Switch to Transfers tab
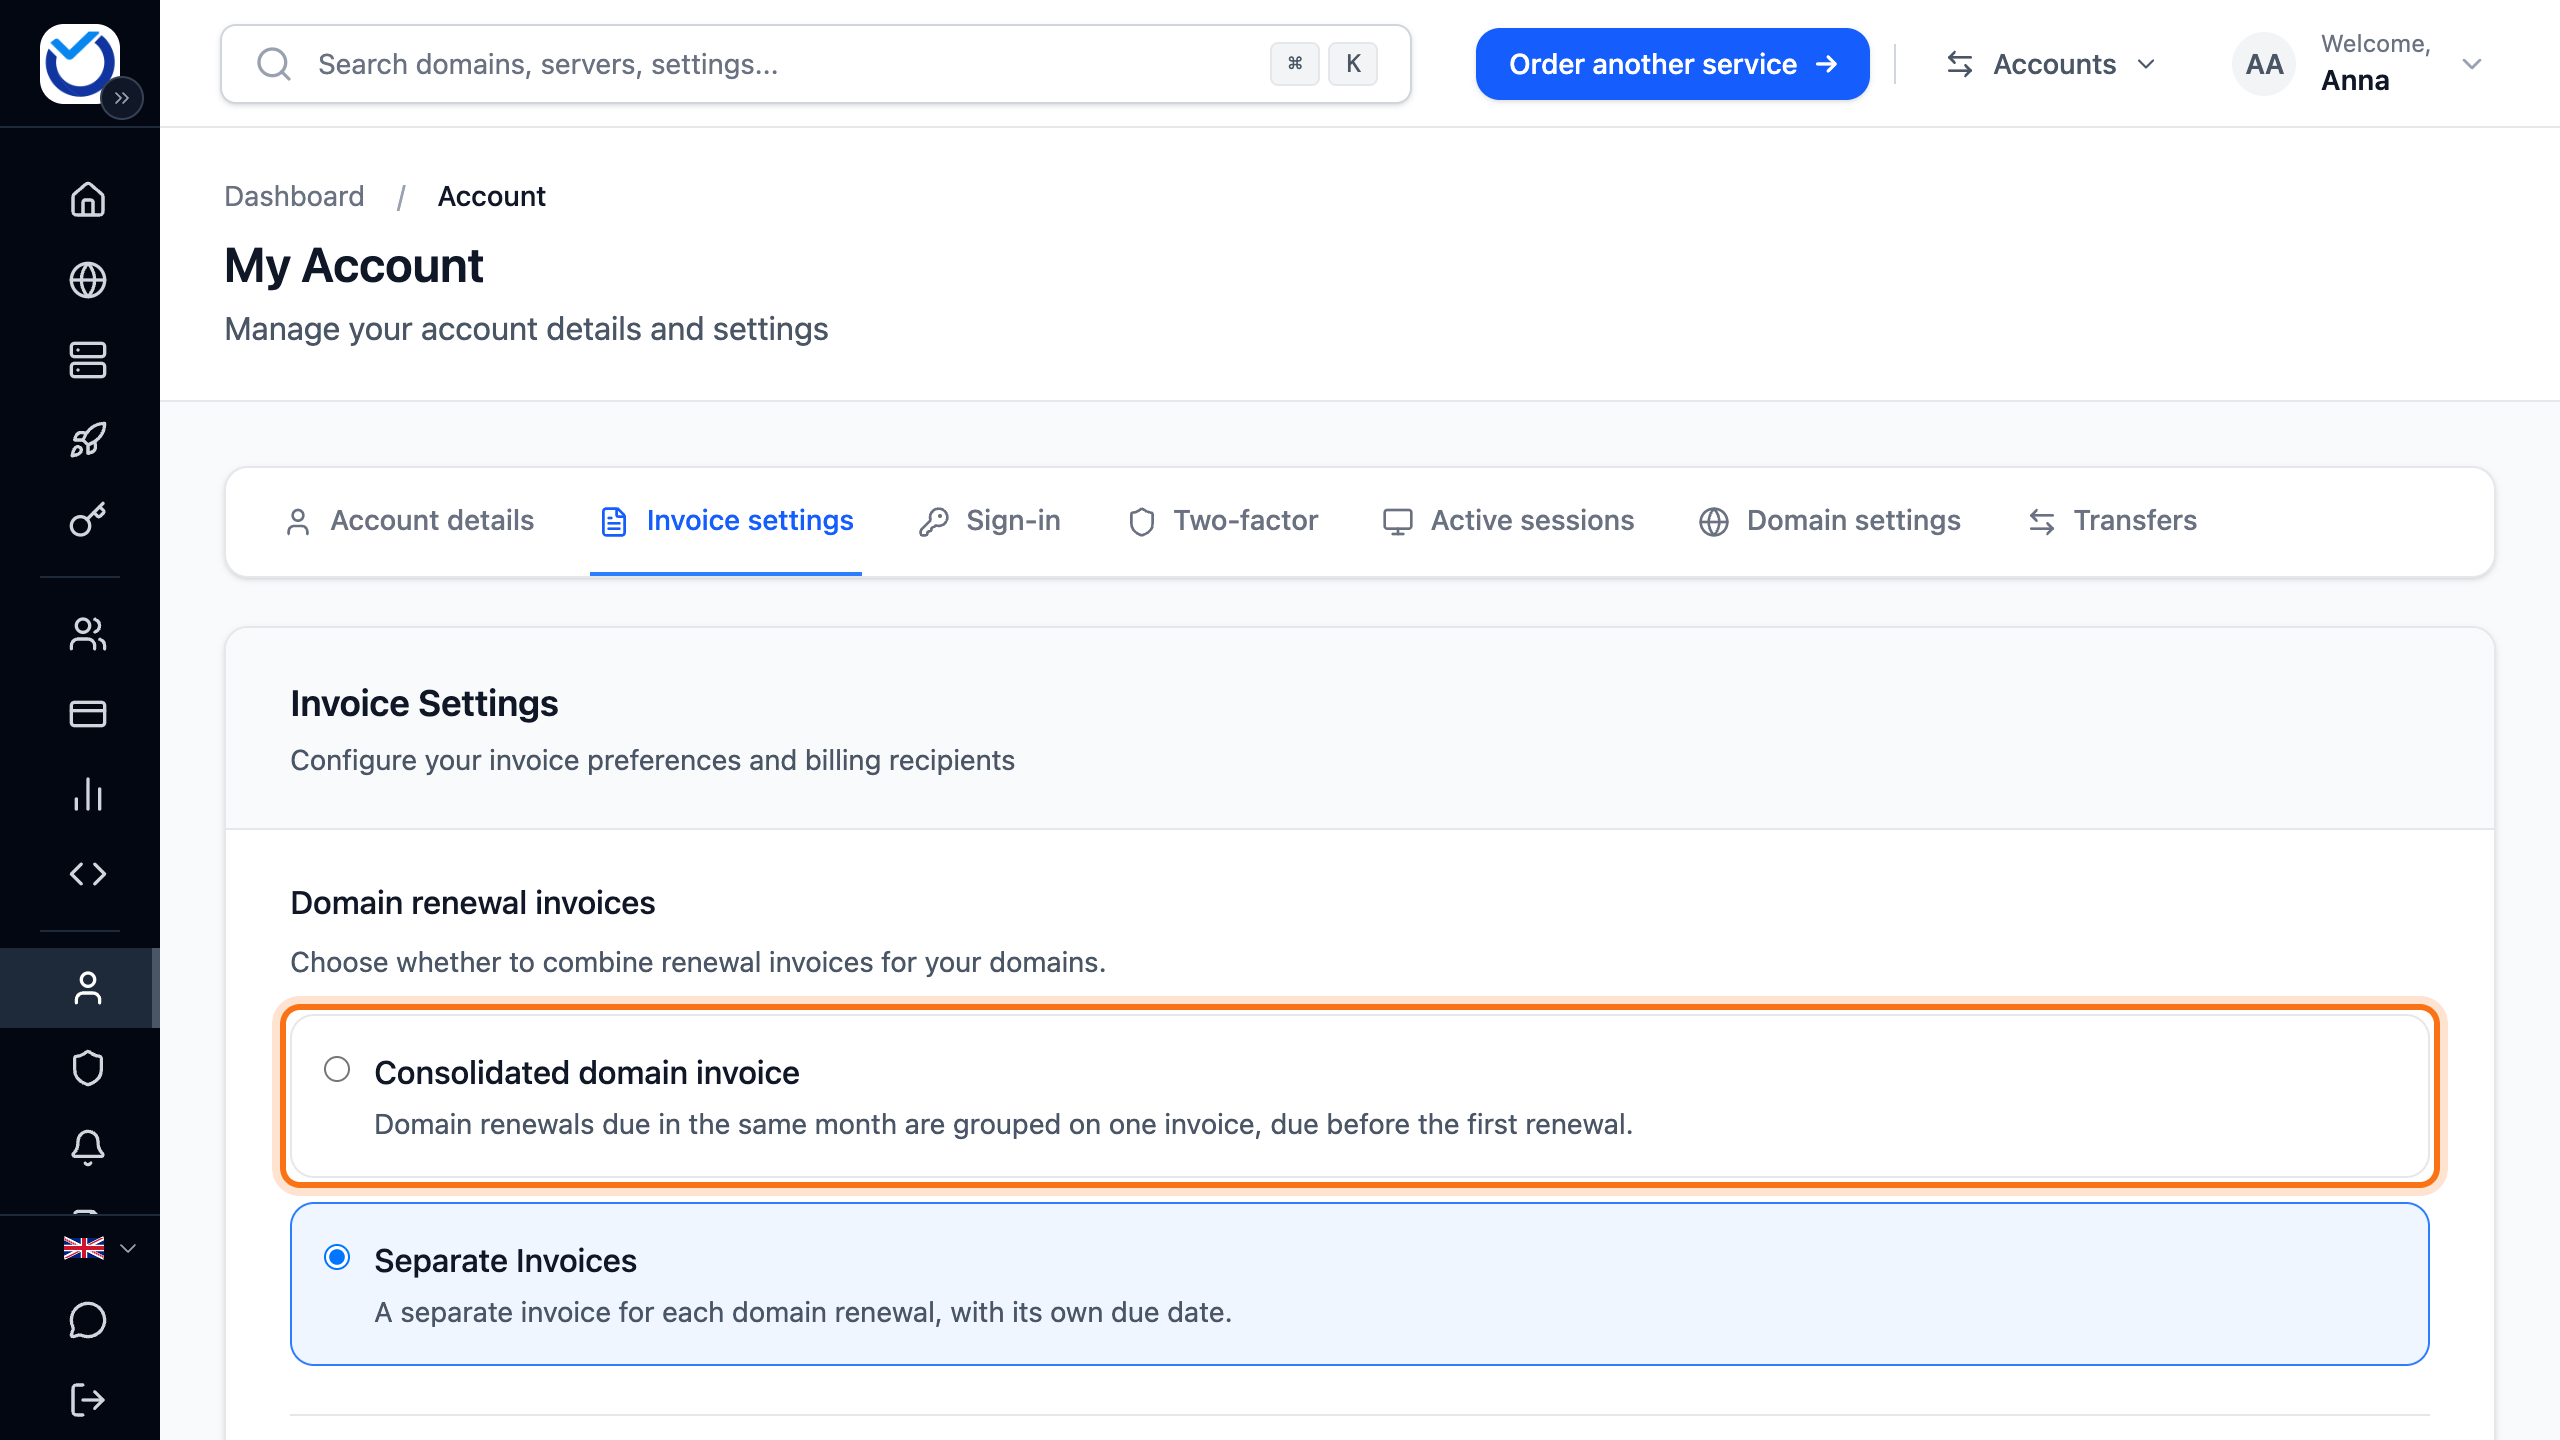2560x1440 pixels. [x=2113, y=521]
